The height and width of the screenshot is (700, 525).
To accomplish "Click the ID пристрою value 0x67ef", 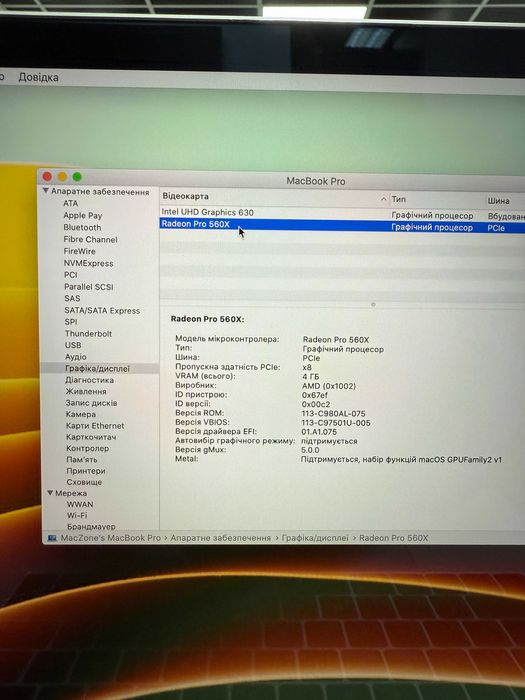I will 315,395.
